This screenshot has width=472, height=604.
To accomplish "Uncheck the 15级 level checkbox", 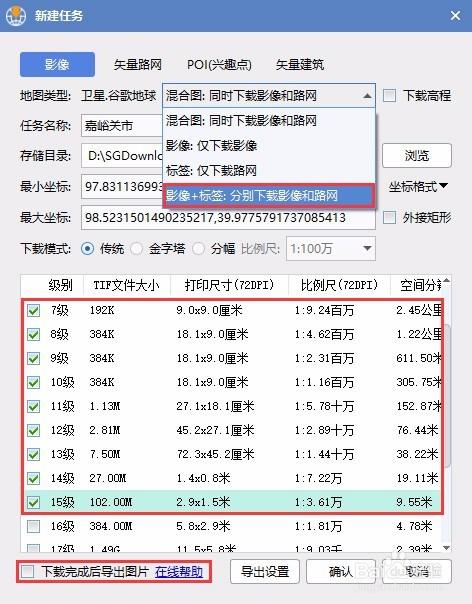I will coord(34,502).
